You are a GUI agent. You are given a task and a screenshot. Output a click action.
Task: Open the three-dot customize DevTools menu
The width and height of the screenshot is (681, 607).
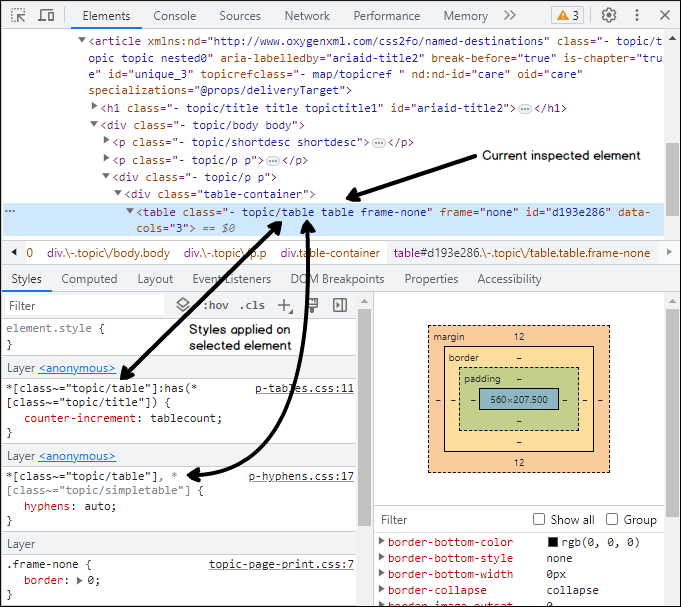tap(637, 16)
